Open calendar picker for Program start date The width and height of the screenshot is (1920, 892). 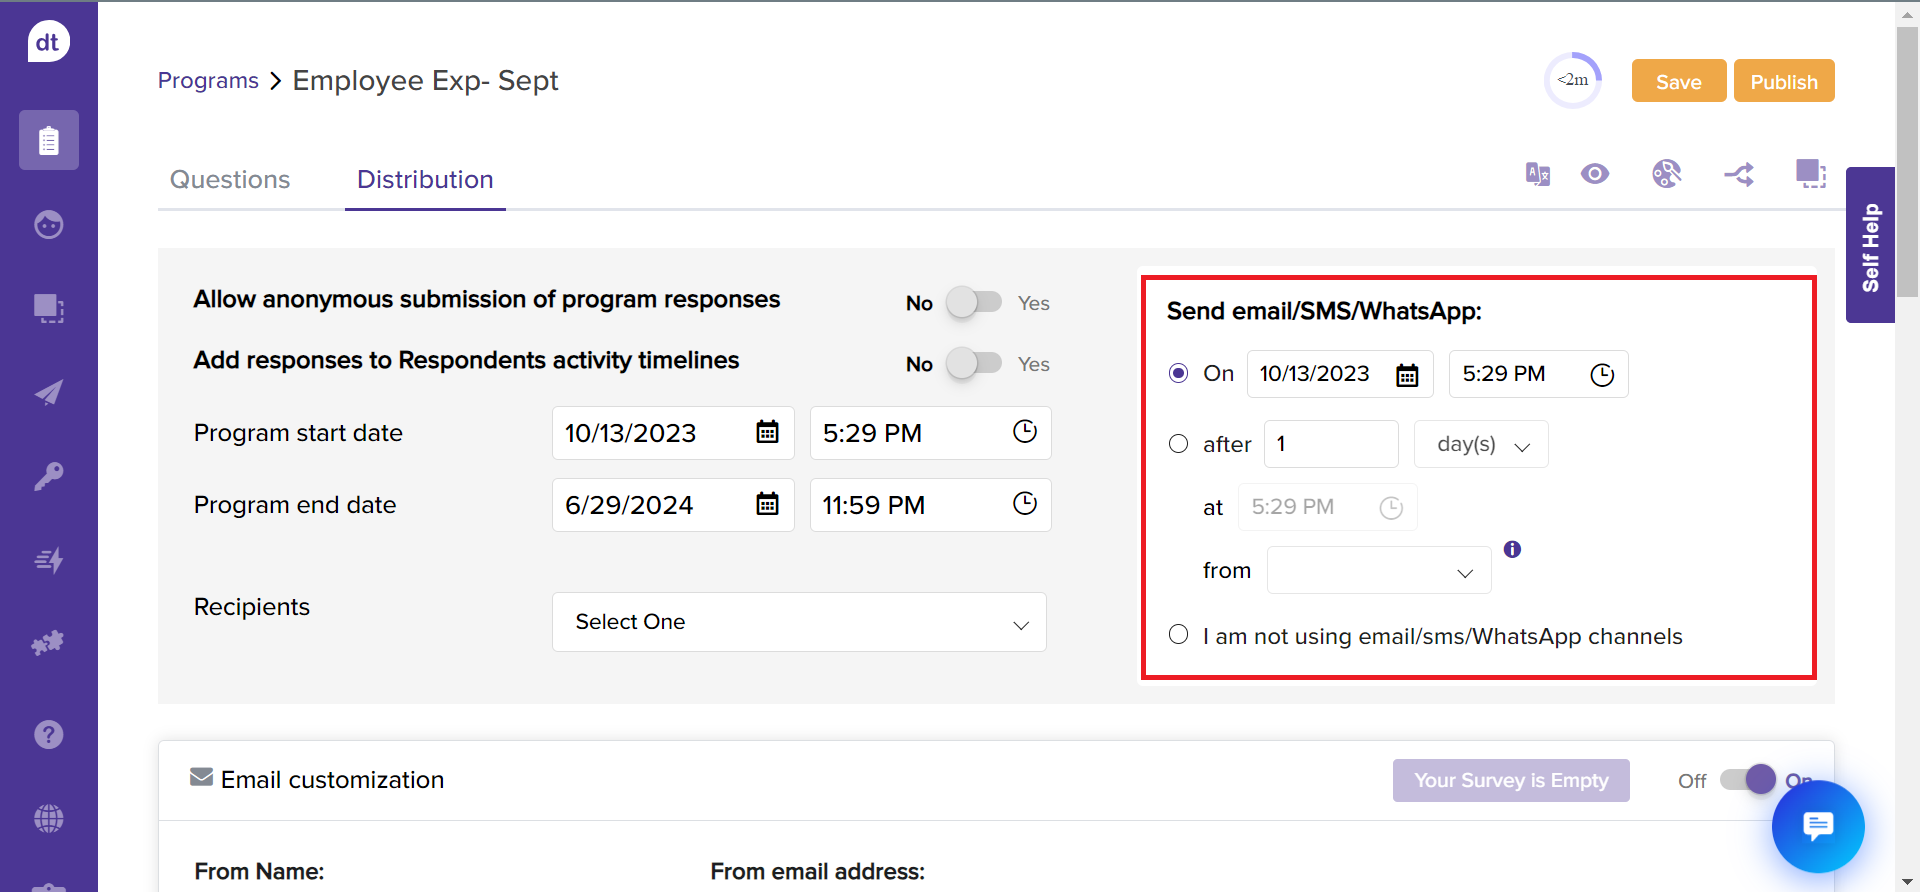point(767,432)
